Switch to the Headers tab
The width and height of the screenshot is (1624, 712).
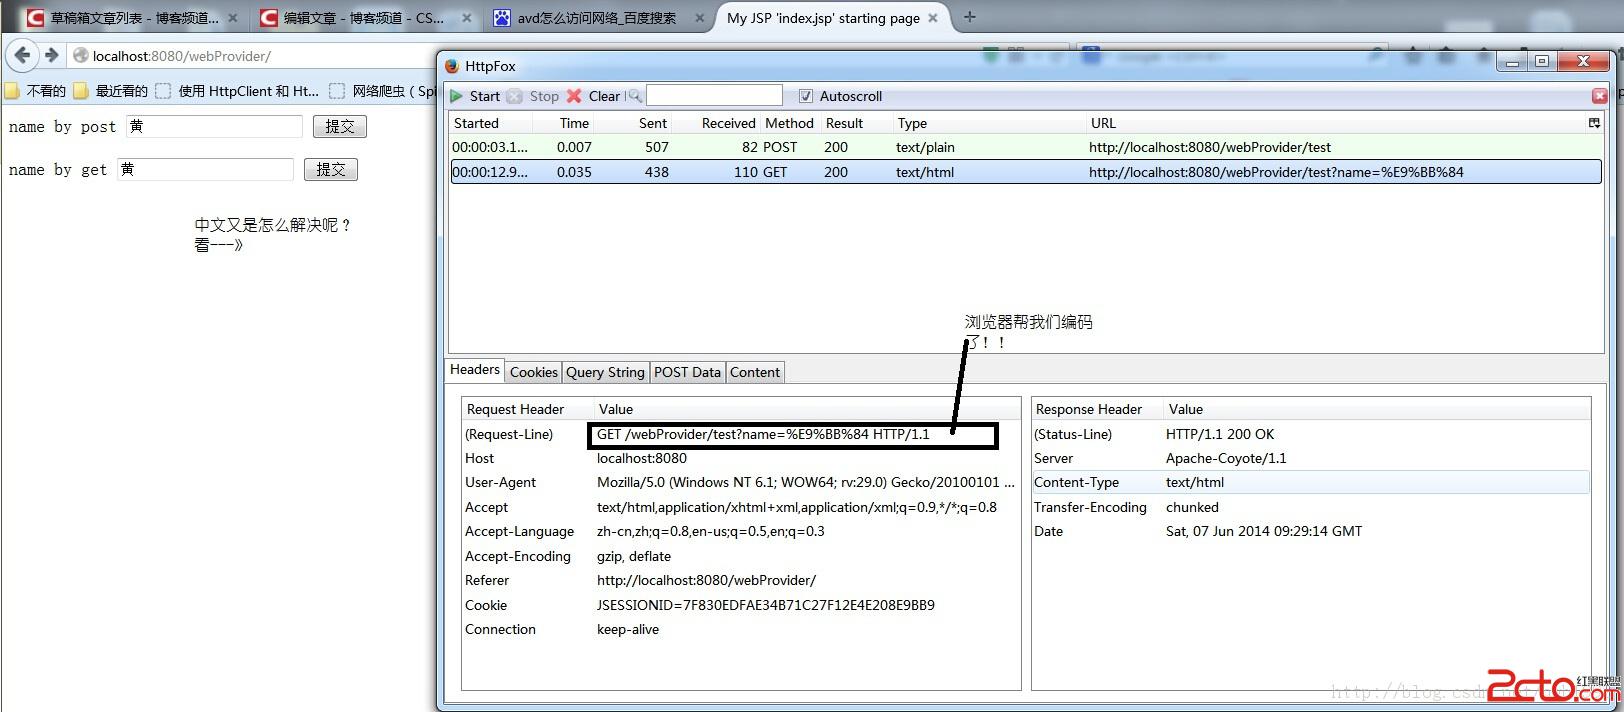pos(475,370)
